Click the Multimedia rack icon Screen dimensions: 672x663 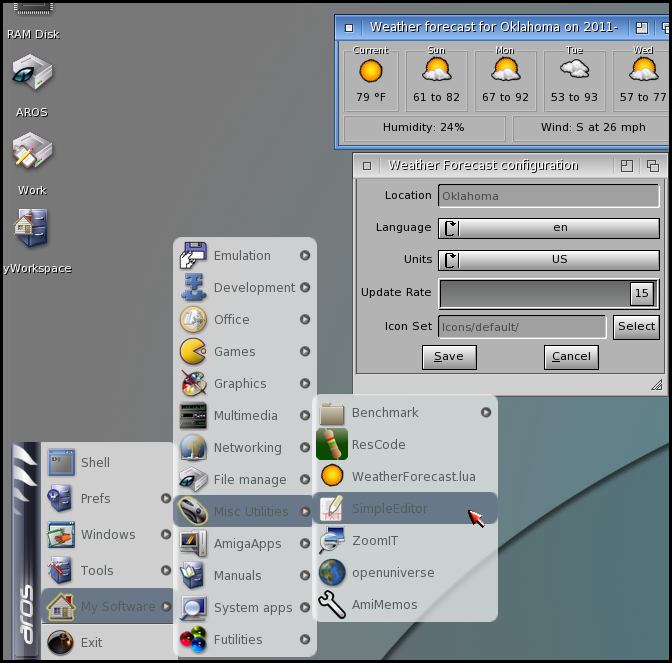(x=193, y=415)
